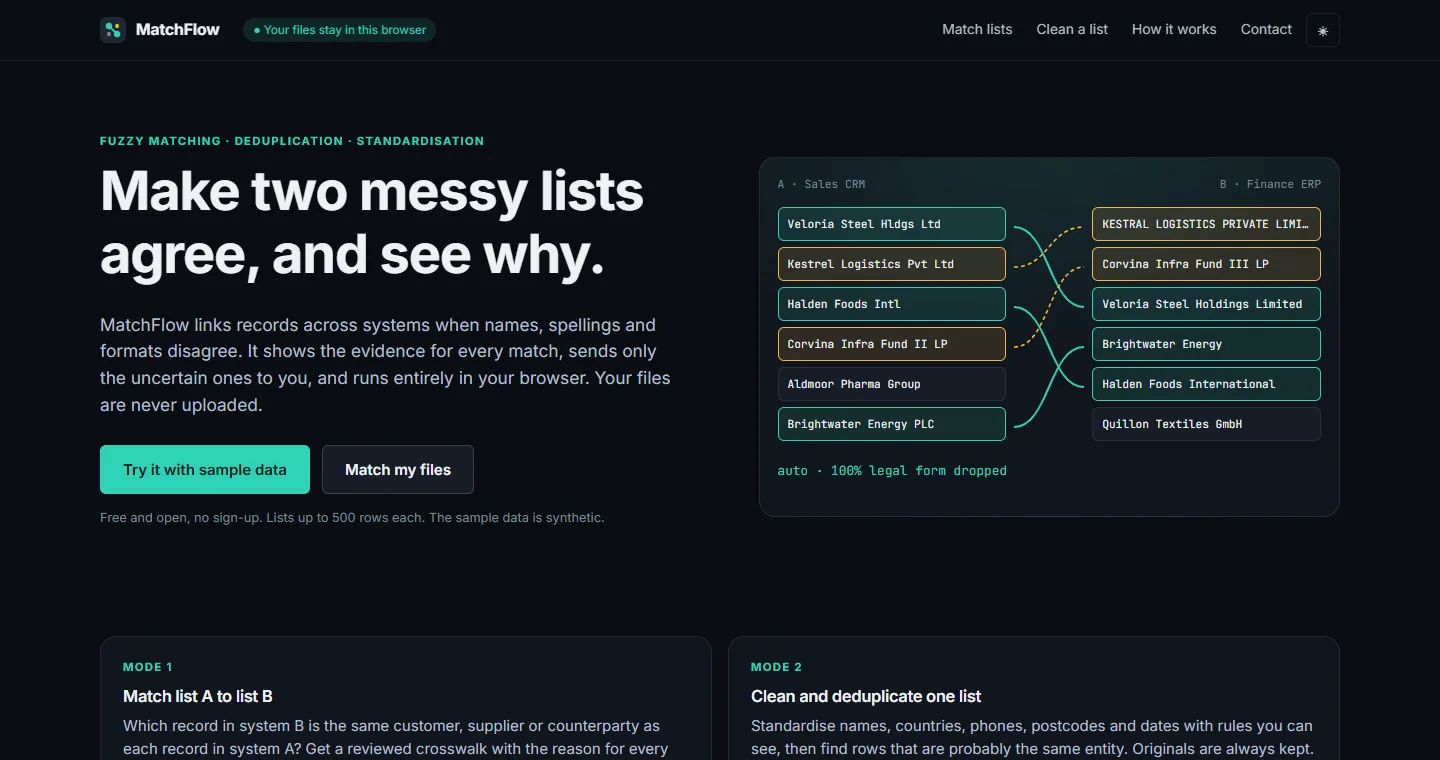Select the Brightwater Energy record in list B
The image size is (1440, 760).
1206,344
